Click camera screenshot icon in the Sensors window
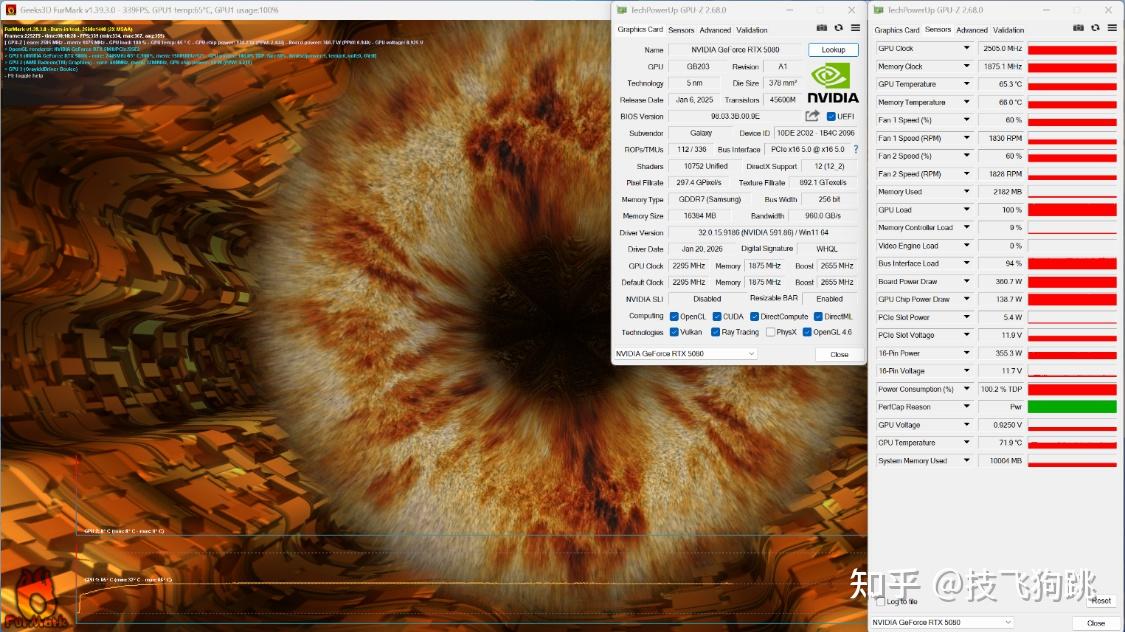Viewport: 1125px width, 632px height. pyautogui.click(x=1078, y=28)
